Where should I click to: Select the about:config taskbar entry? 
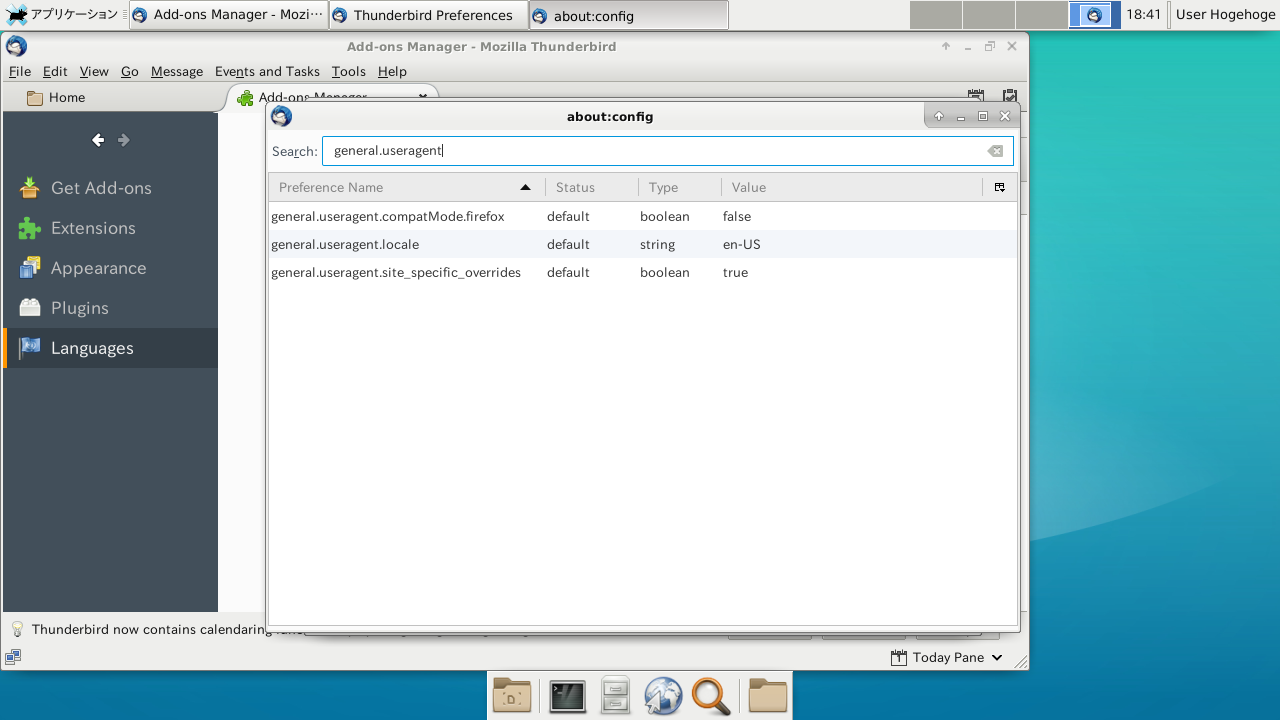tap(629, 15)
